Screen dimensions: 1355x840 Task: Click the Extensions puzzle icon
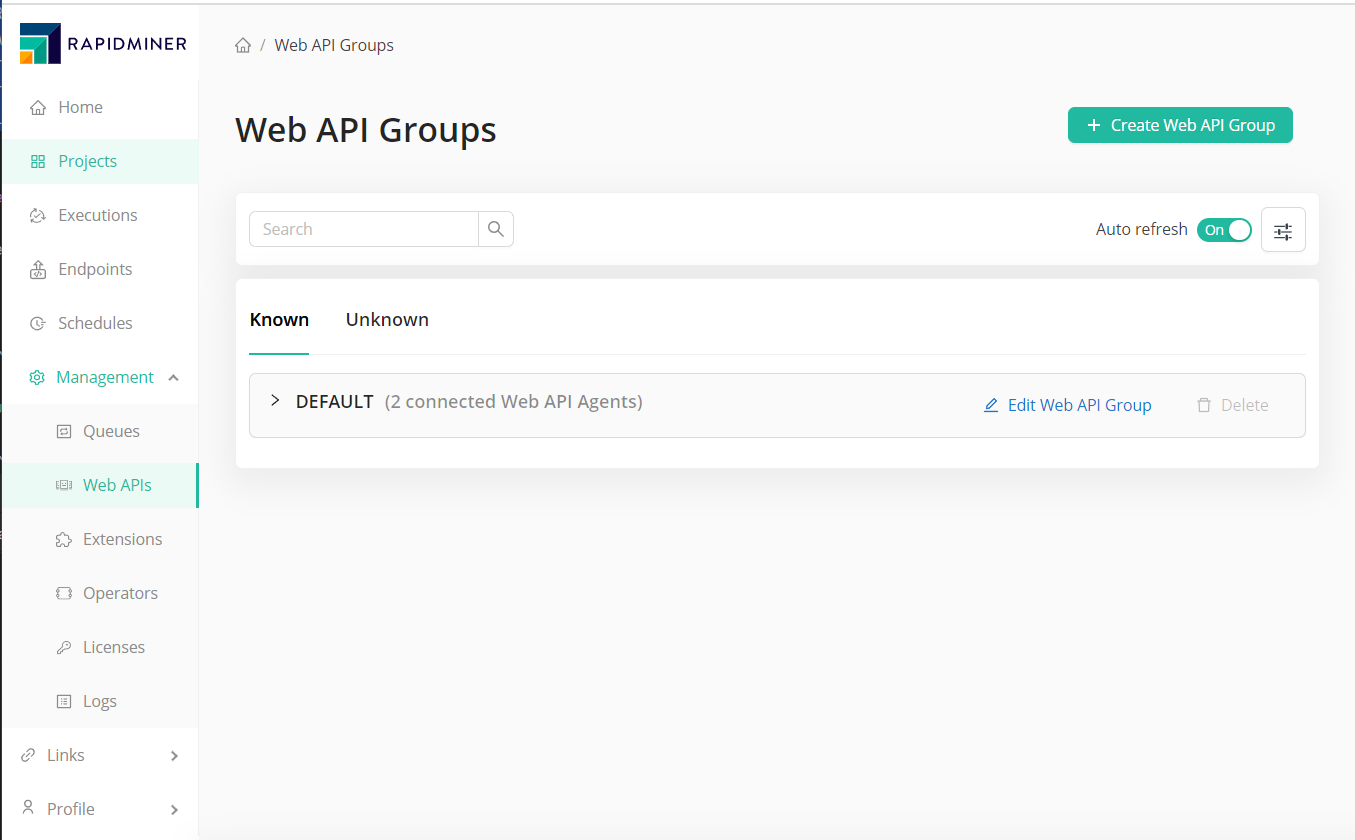tap(62, 538)
